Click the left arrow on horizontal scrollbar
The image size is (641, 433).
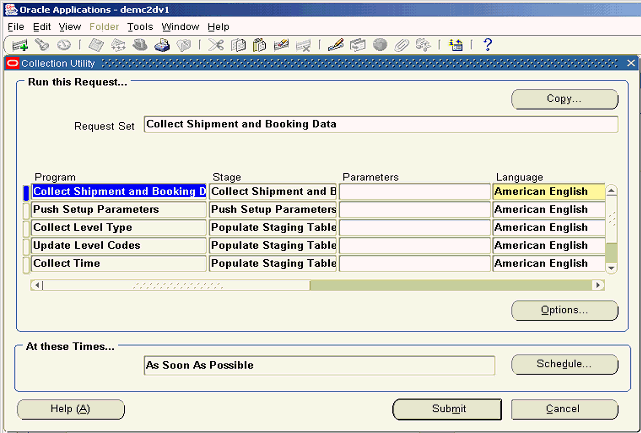pos(37,285)
